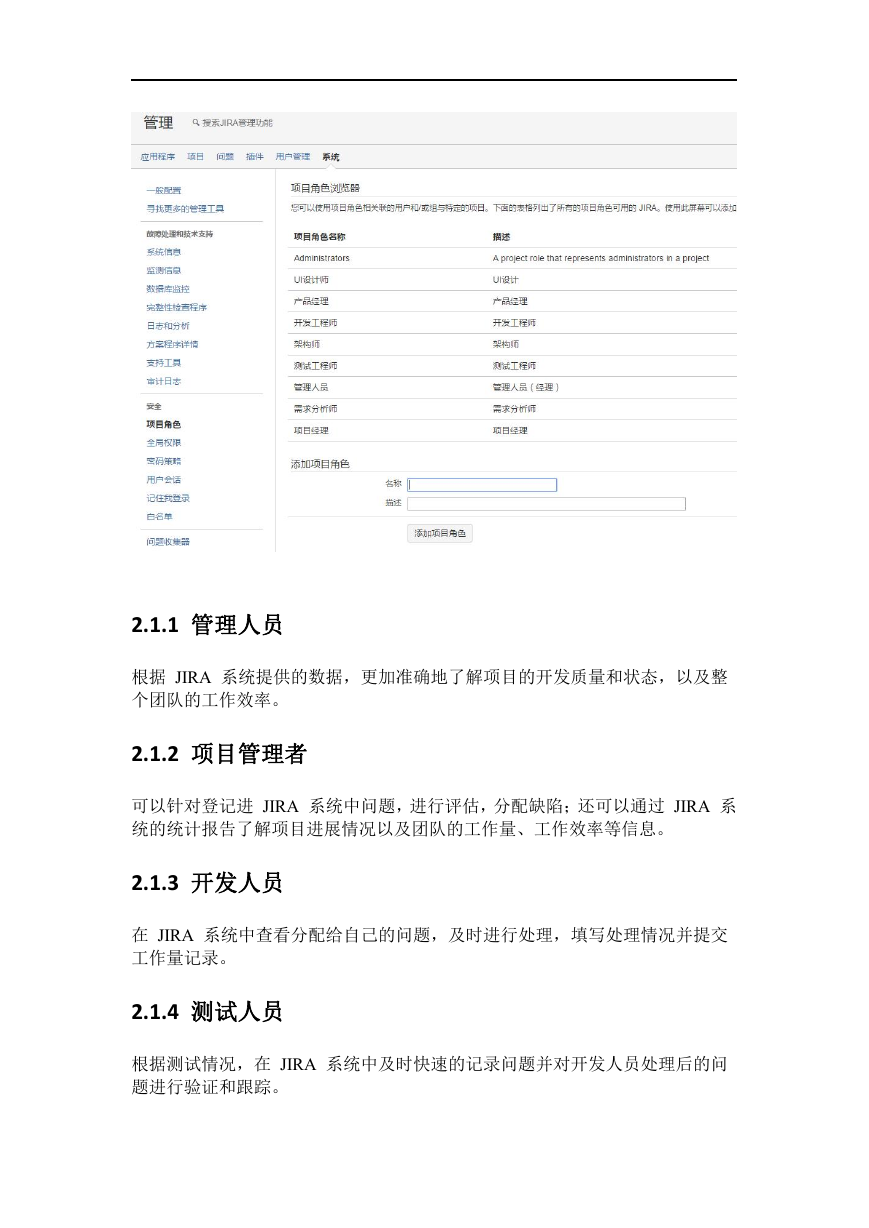Click the Administrators description text

[x=601, y=258]
